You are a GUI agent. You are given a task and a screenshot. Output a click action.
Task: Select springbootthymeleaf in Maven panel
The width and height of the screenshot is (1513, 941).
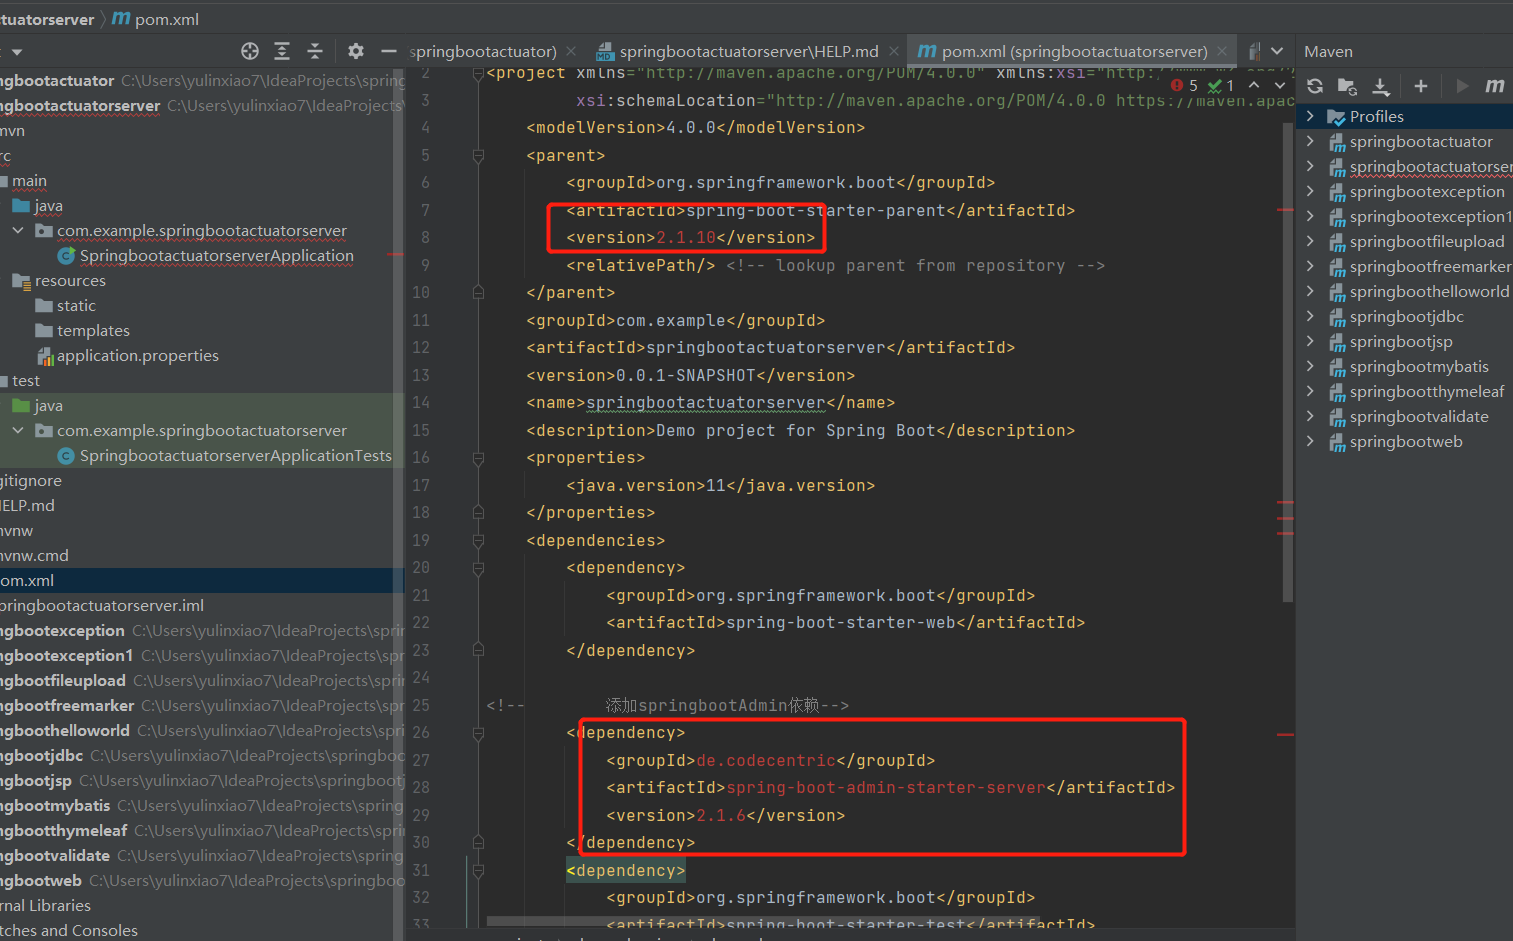(x=1427, y=391)
